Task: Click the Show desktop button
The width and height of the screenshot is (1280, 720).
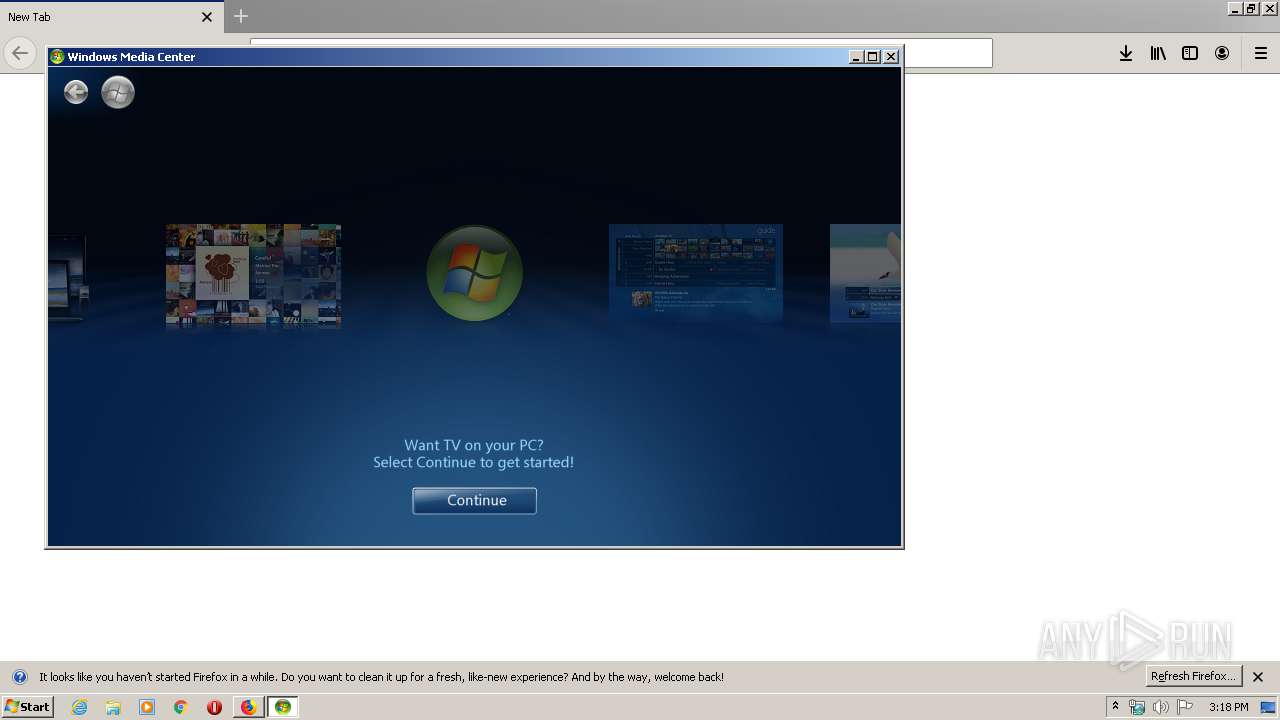Action: pyautogui.click(x=1269, y=707)
